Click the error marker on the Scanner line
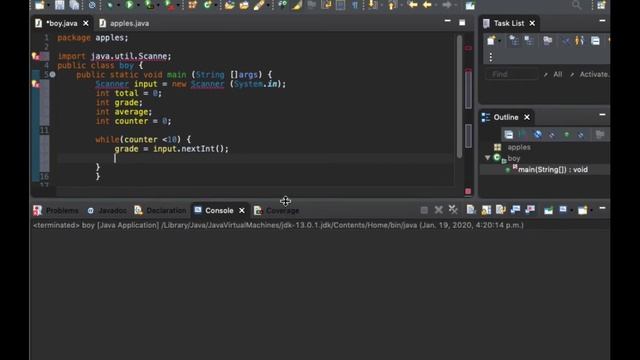The height and width of the screenshot is (360, 640). pyautogui.click(x=36, y=84)
